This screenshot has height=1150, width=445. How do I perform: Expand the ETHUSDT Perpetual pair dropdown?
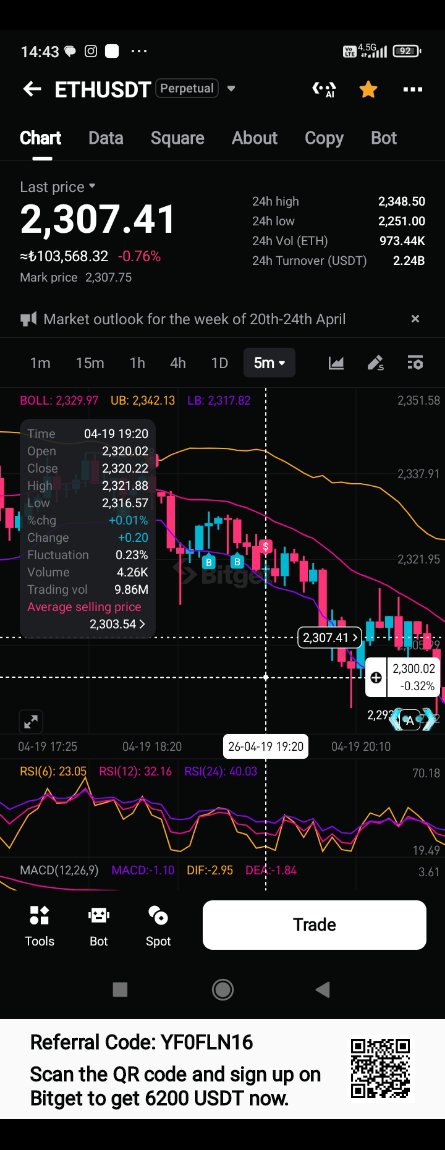pos(231,89)
